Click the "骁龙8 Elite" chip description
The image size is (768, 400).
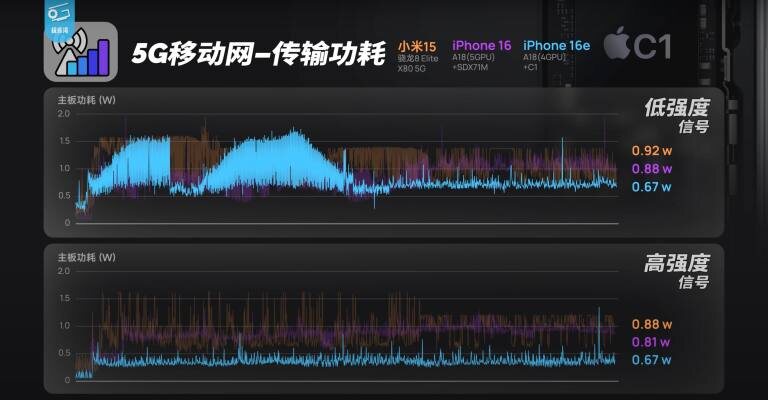418,58
